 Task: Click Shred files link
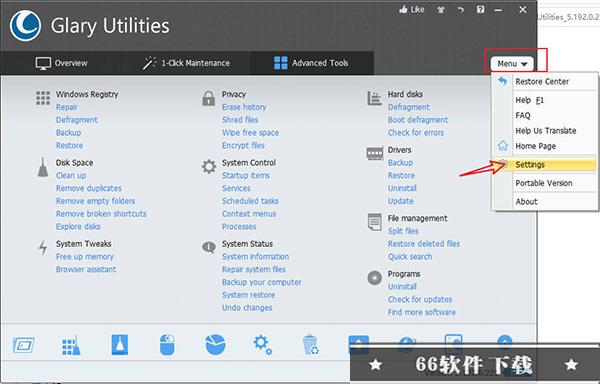[x=240, y=120]
